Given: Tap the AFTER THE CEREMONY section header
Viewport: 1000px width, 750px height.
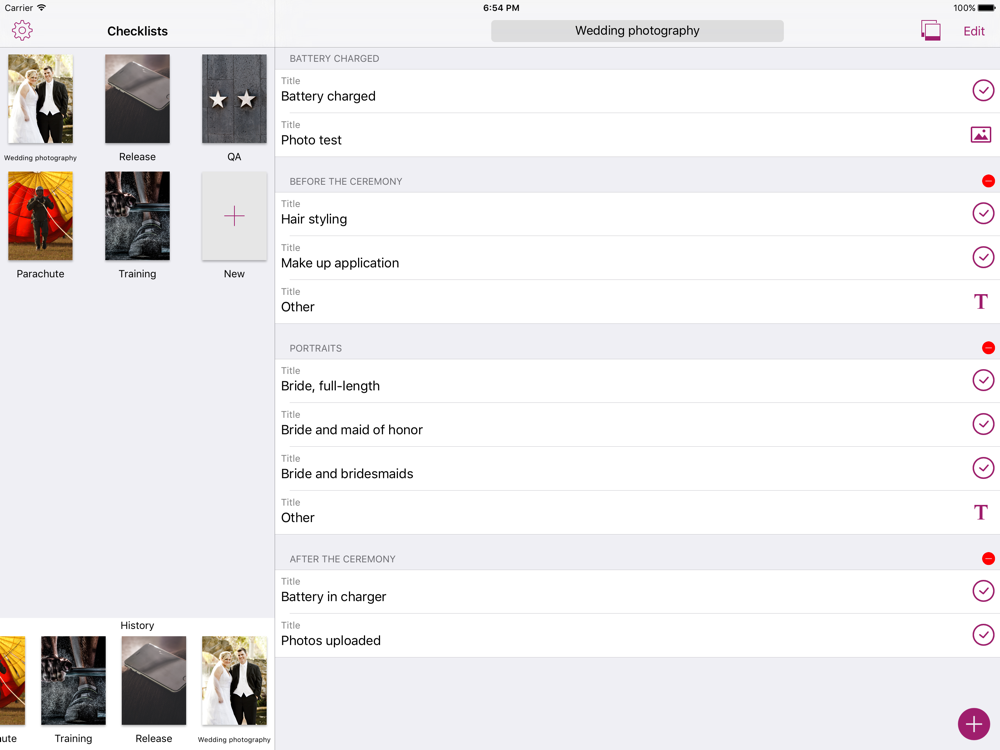Looking at the screenshot, I should (x=342, y=559).
